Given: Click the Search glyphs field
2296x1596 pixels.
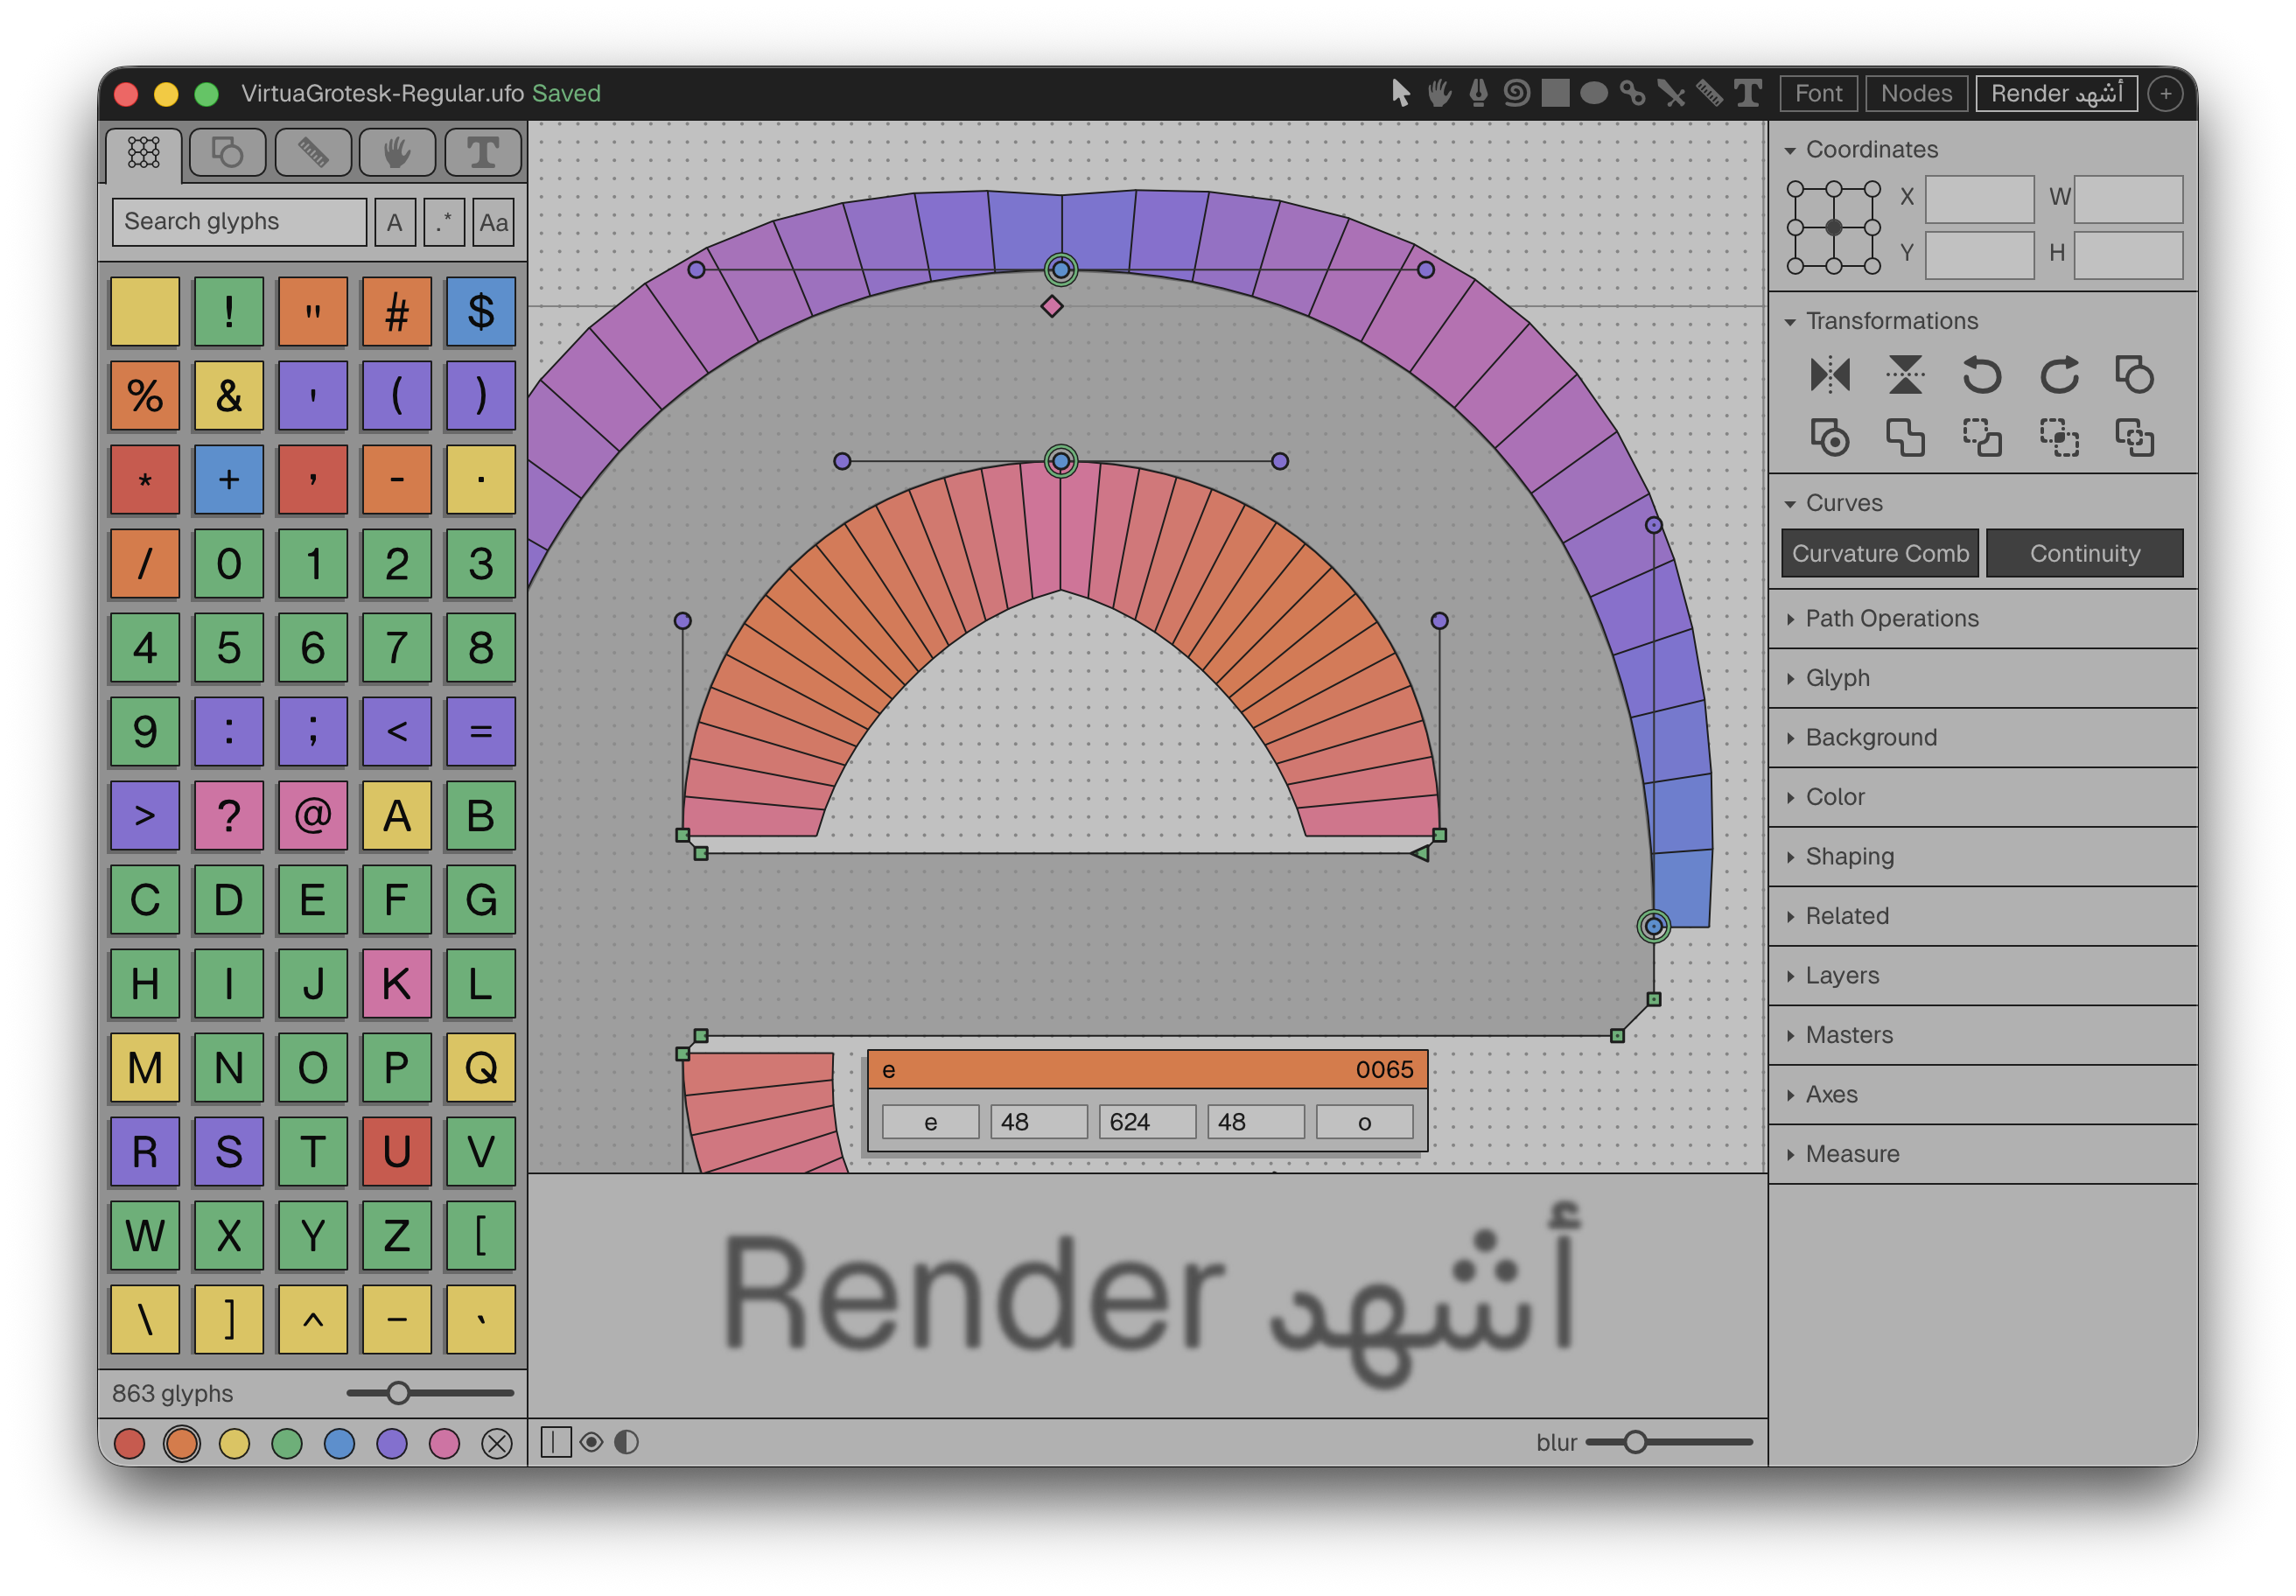Looking at the screenshot, I should click(x=239, y=222).
